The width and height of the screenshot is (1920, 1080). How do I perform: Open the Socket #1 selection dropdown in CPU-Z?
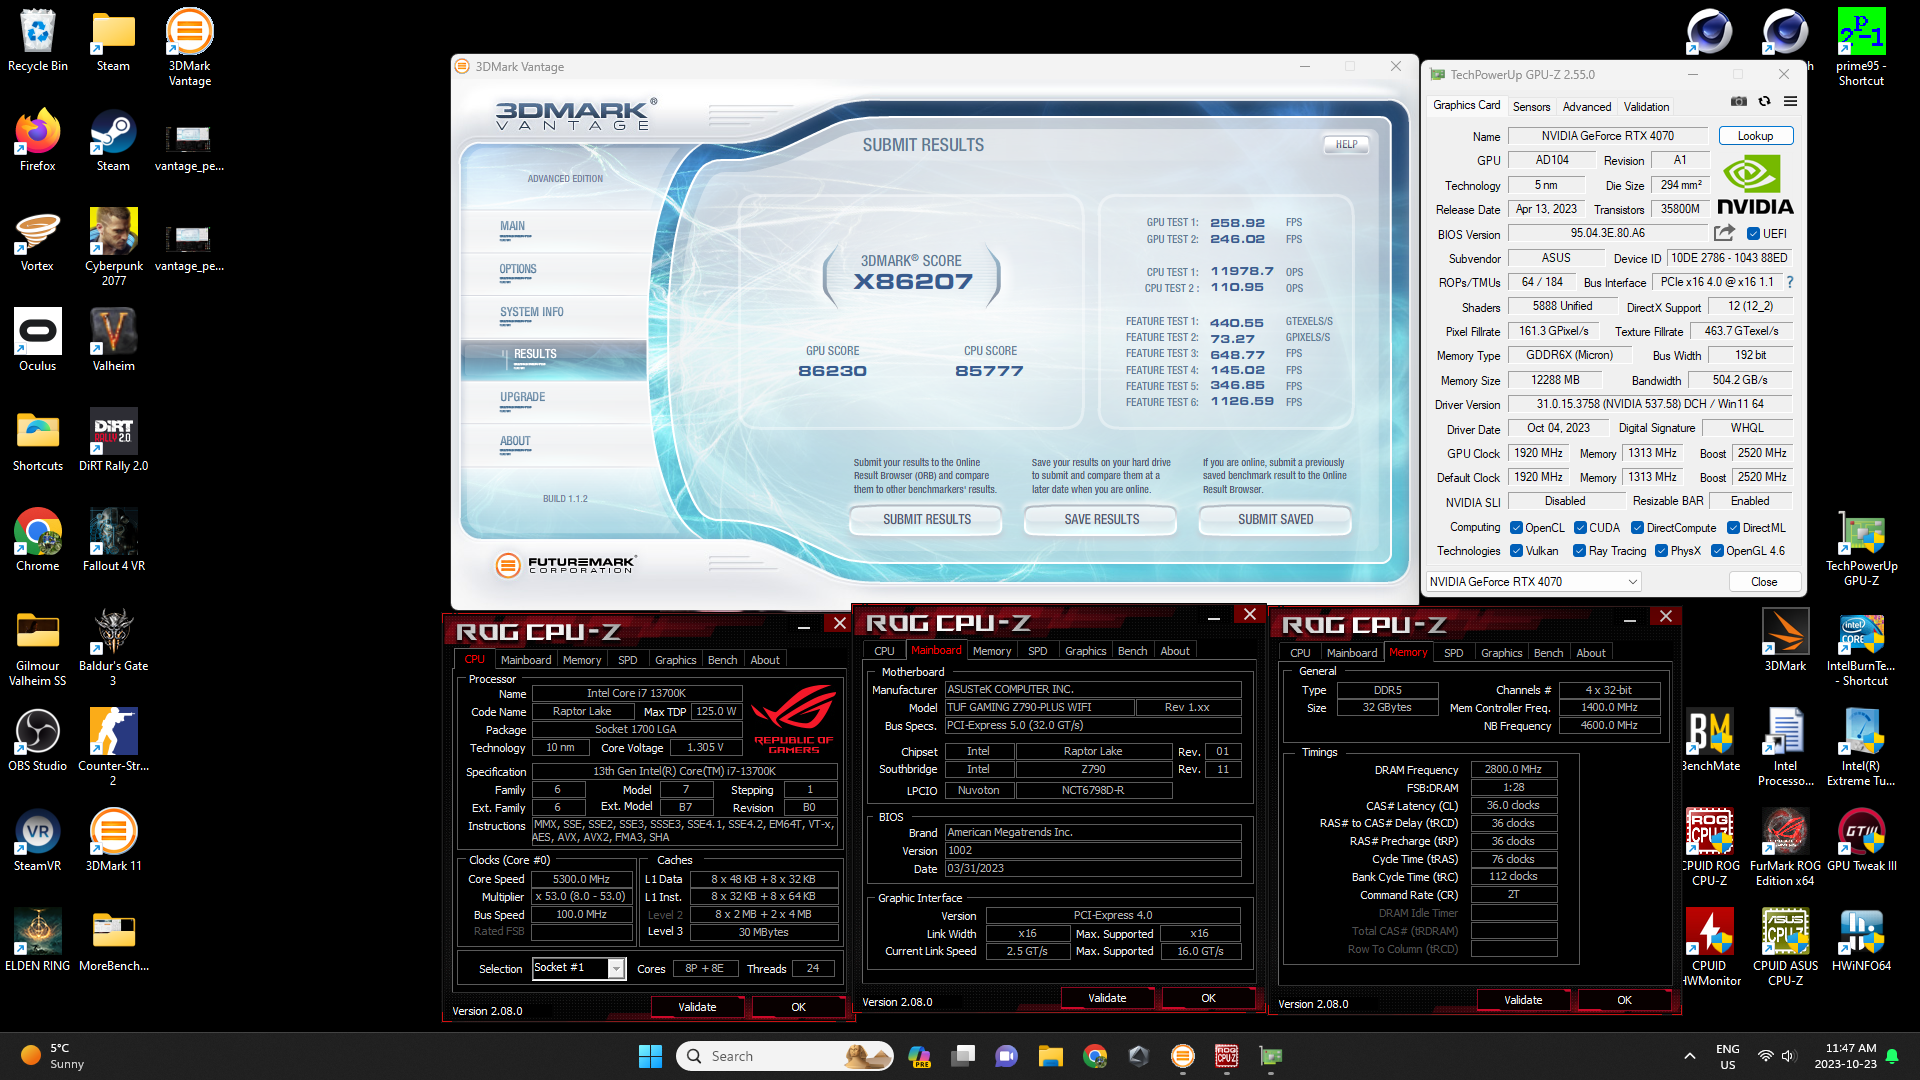[579, 968]
